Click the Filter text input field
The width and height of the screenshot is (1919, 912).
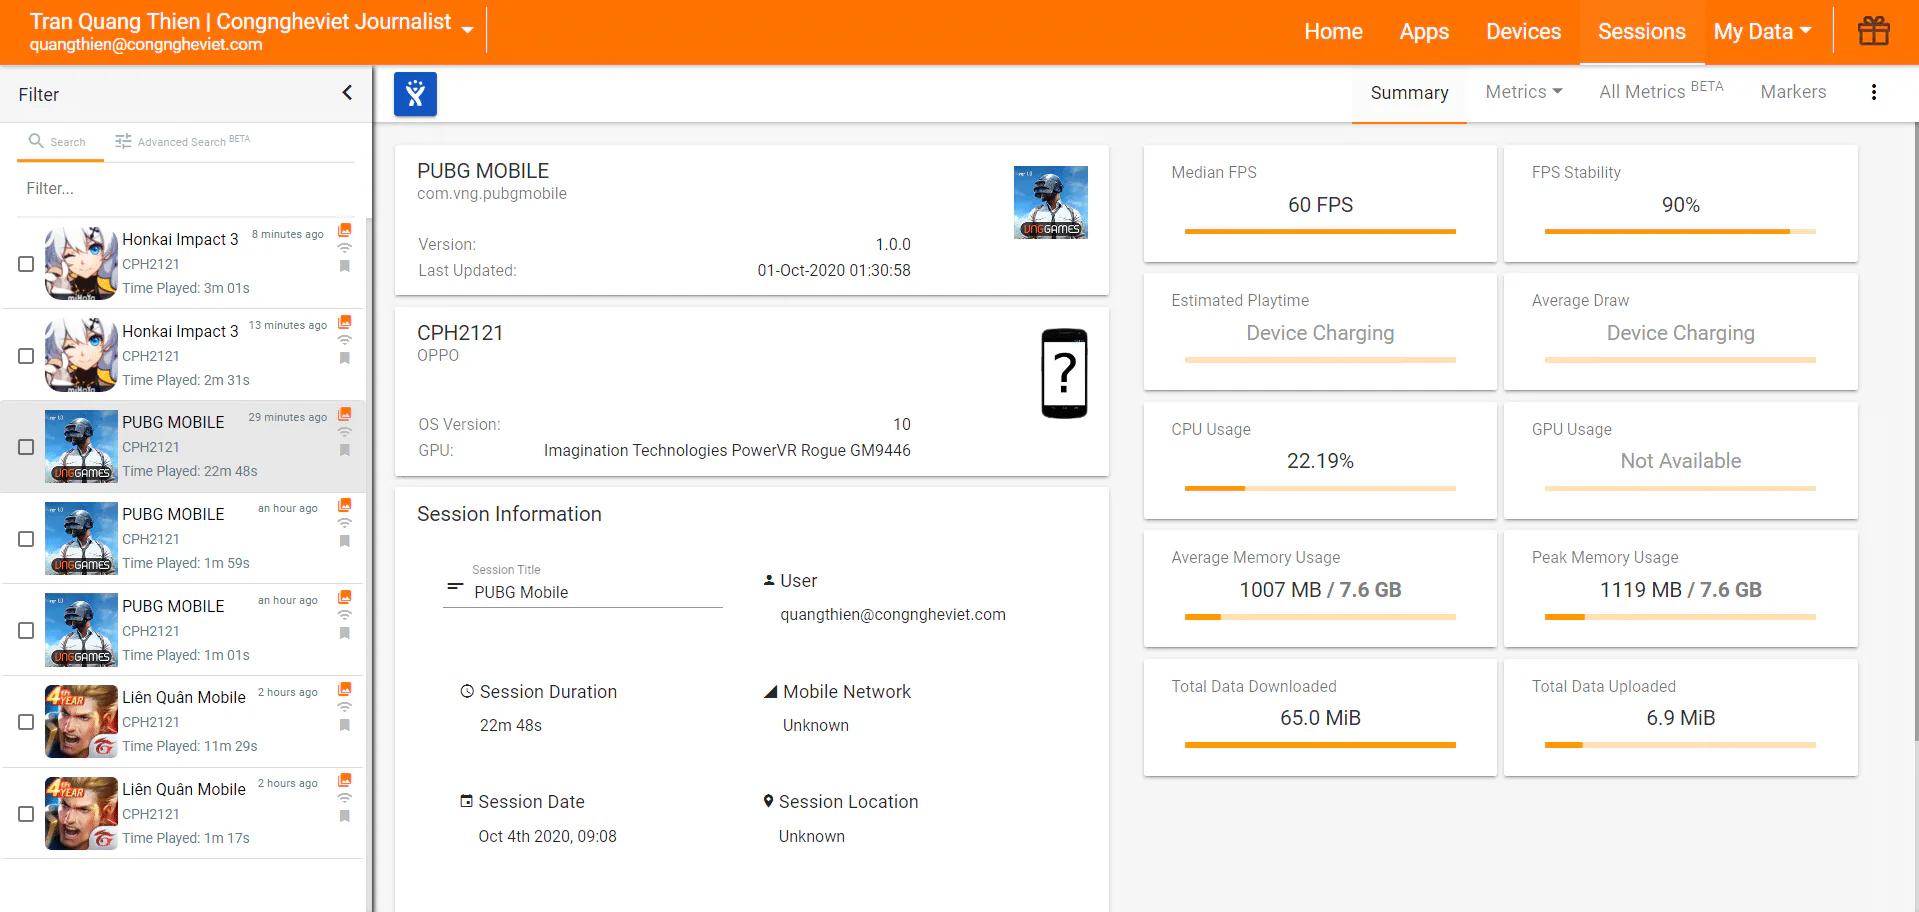click(x=186, y=188)
